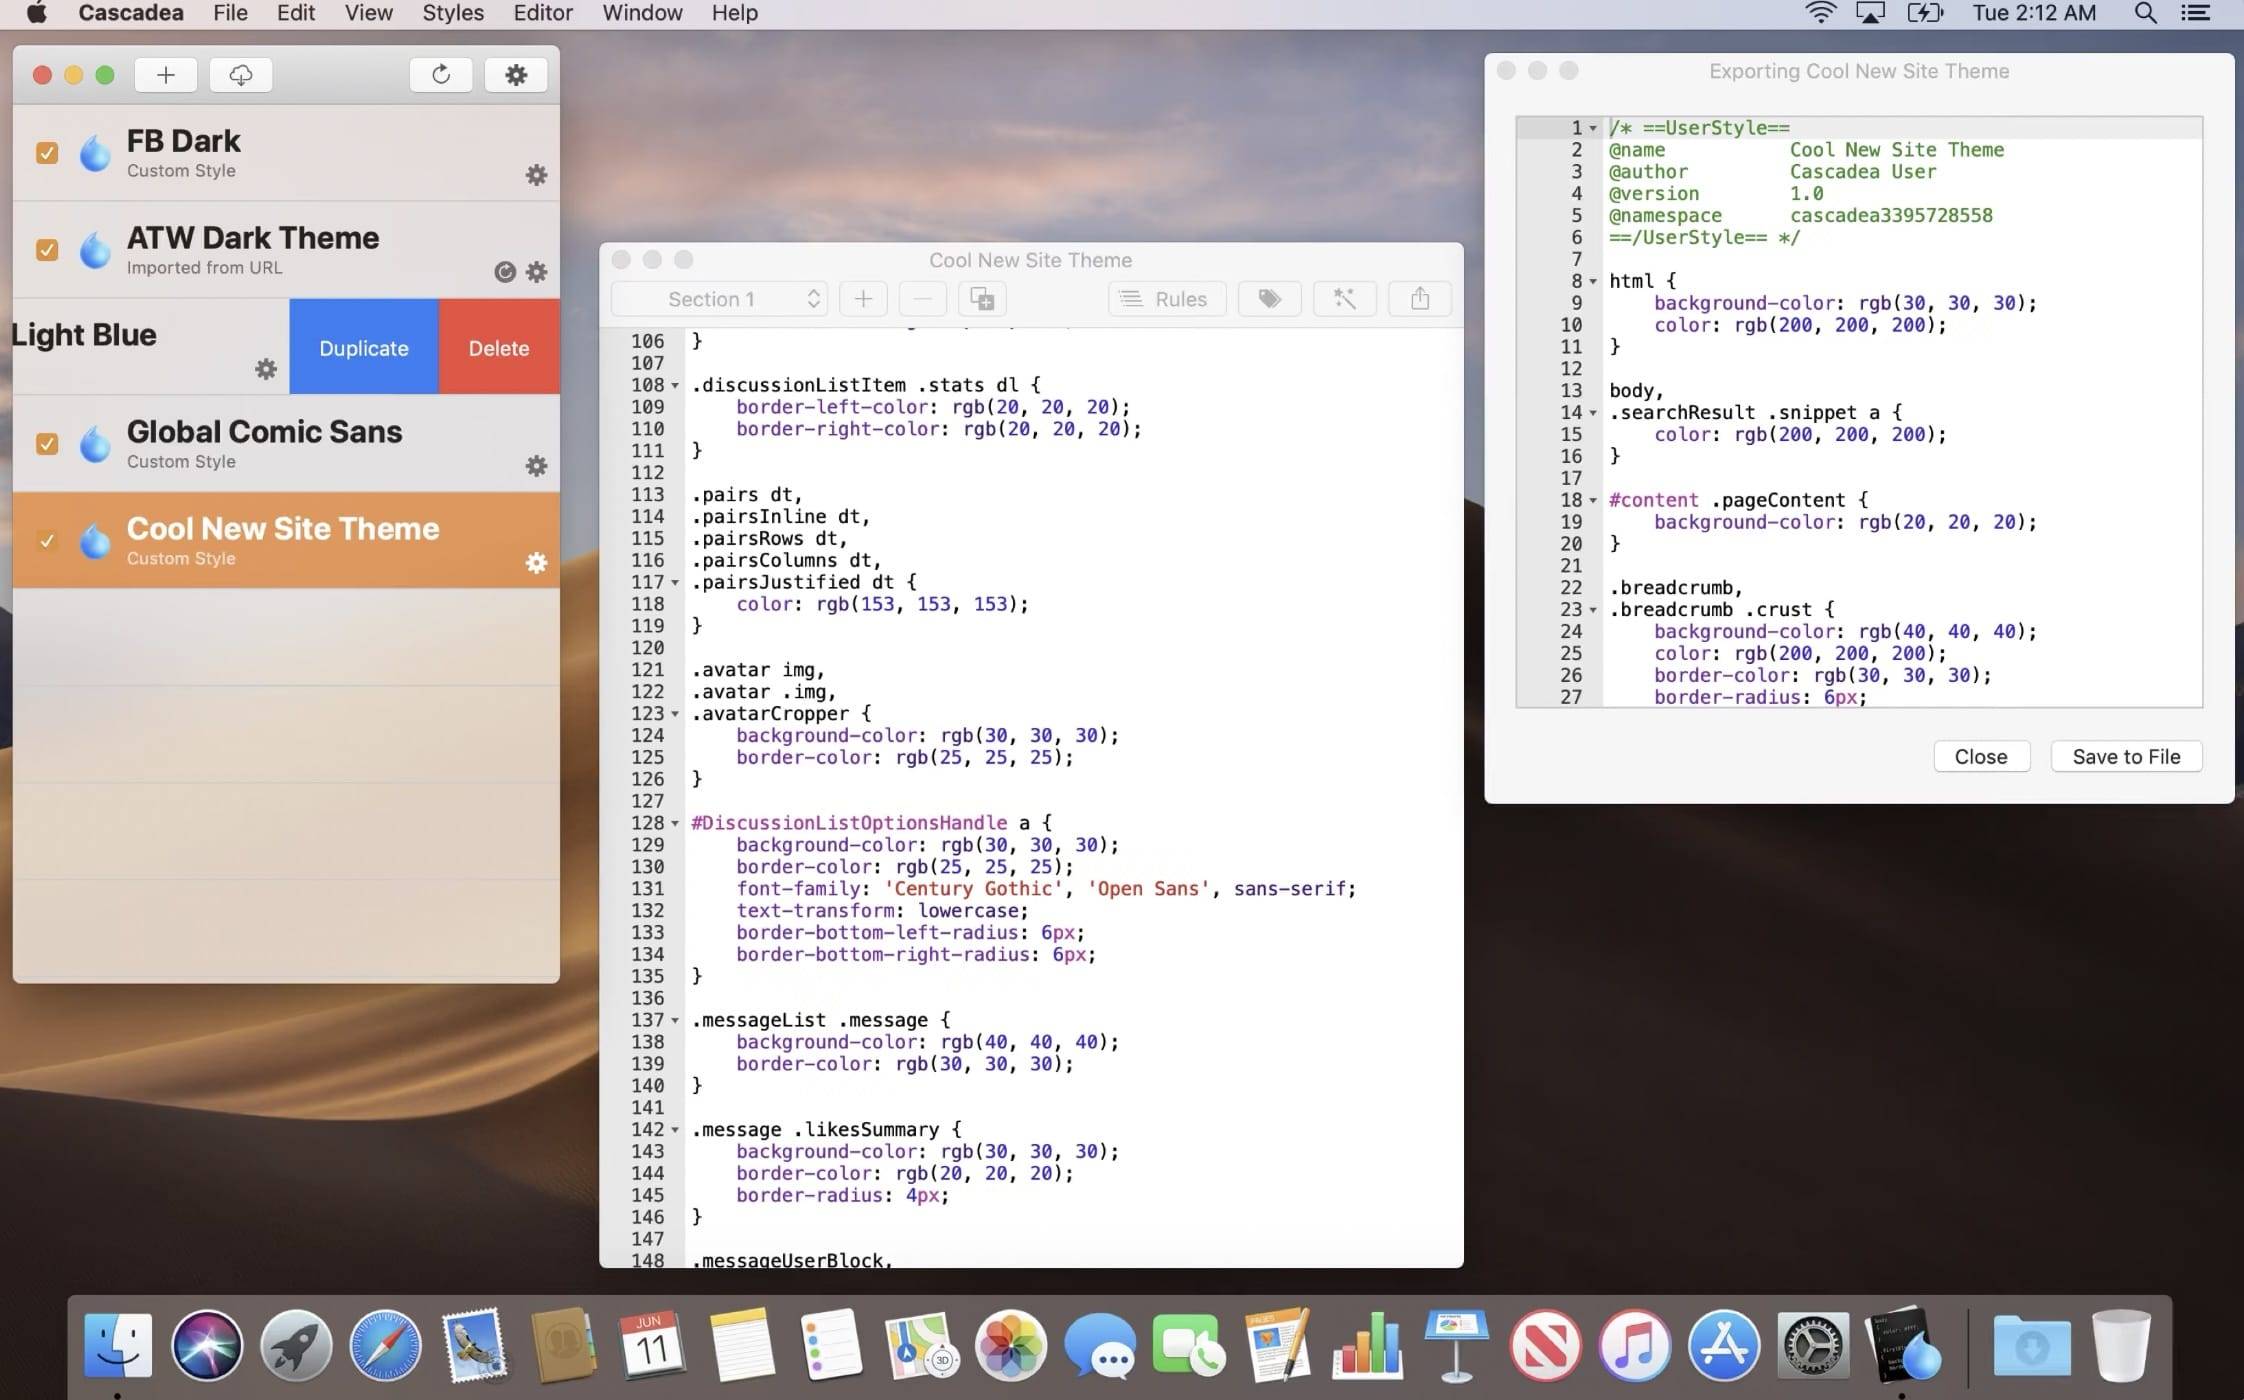
Task: Click the refresh styles icon
Action: (x=440, y=75)
